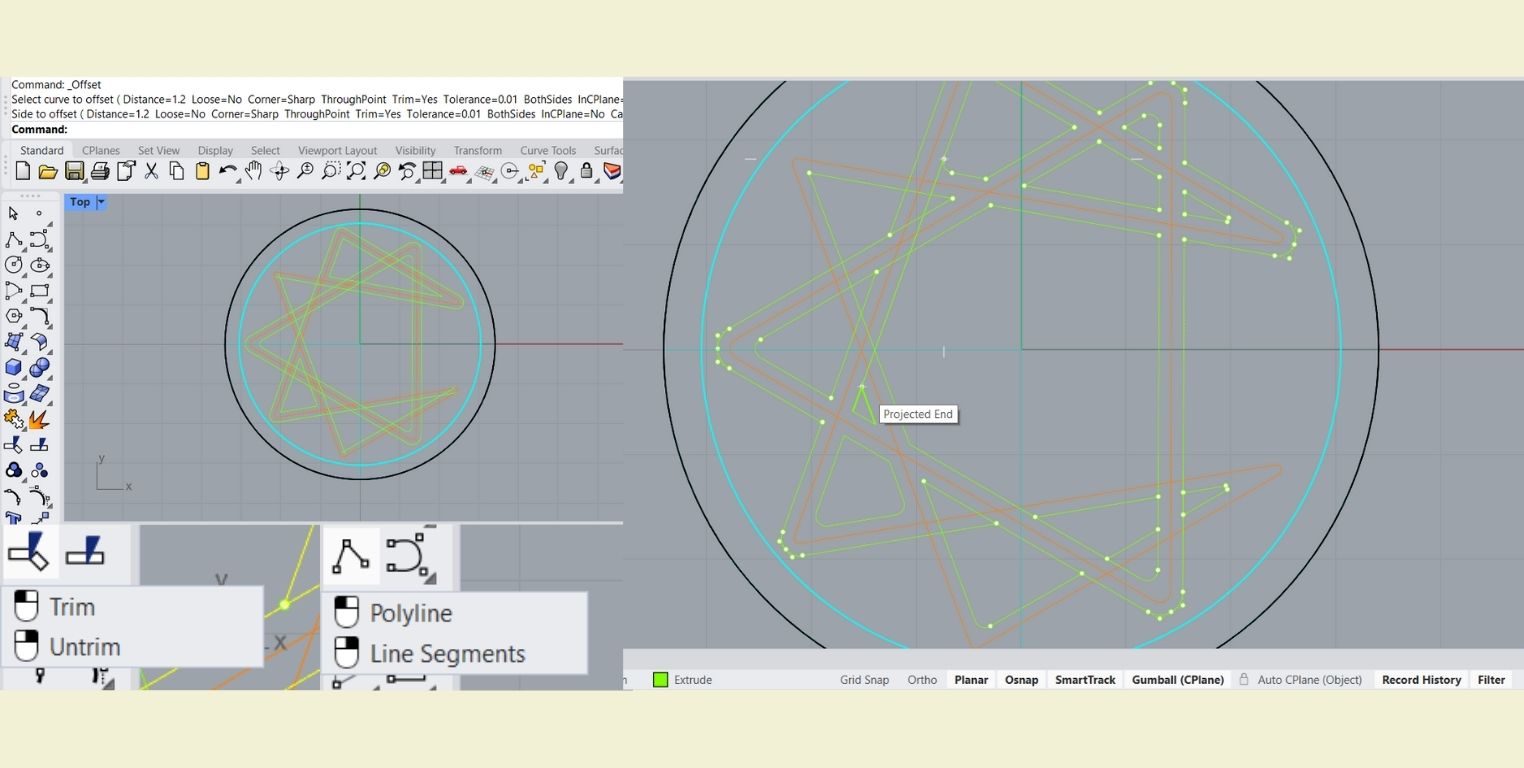Click the Top viewport title label
This screenshot has height=768, width=1524.
pos(80,202)
